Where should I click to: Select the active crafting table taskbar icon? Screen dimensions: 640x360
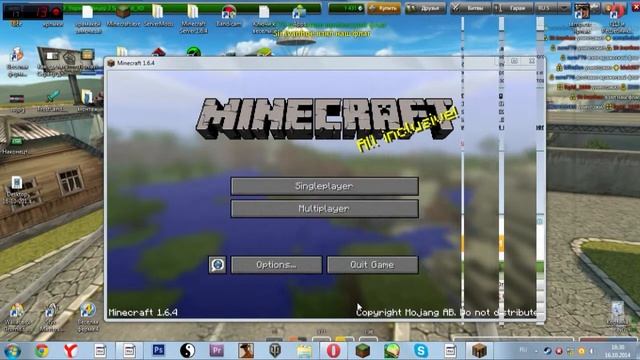click(479, 351)
